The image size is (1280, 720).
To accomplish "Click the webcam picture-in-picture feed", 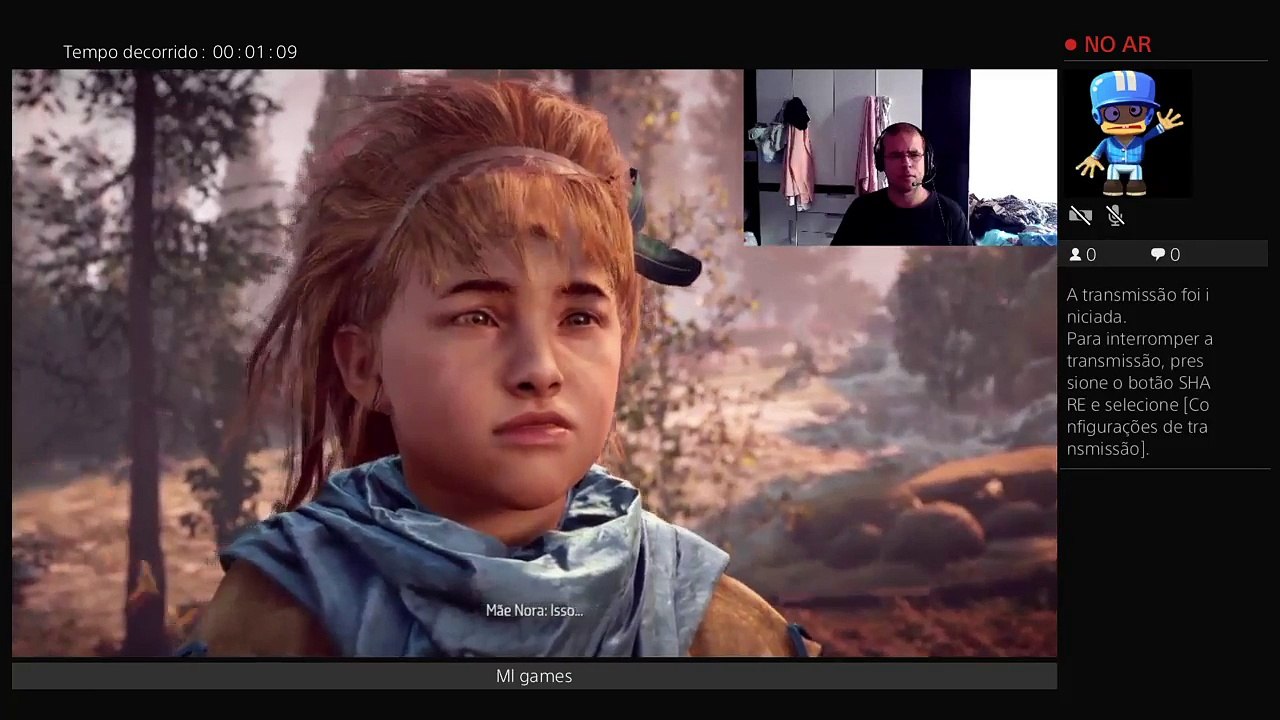I will point(900,157).
